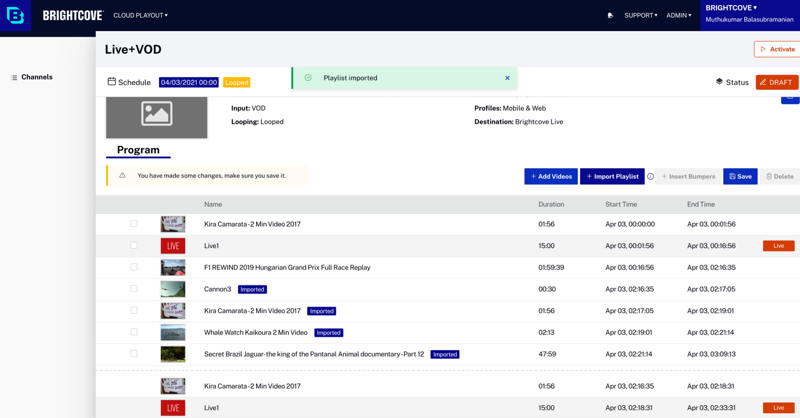Select checkbox for F1 REWIND 2019 row

click(133, 267)
